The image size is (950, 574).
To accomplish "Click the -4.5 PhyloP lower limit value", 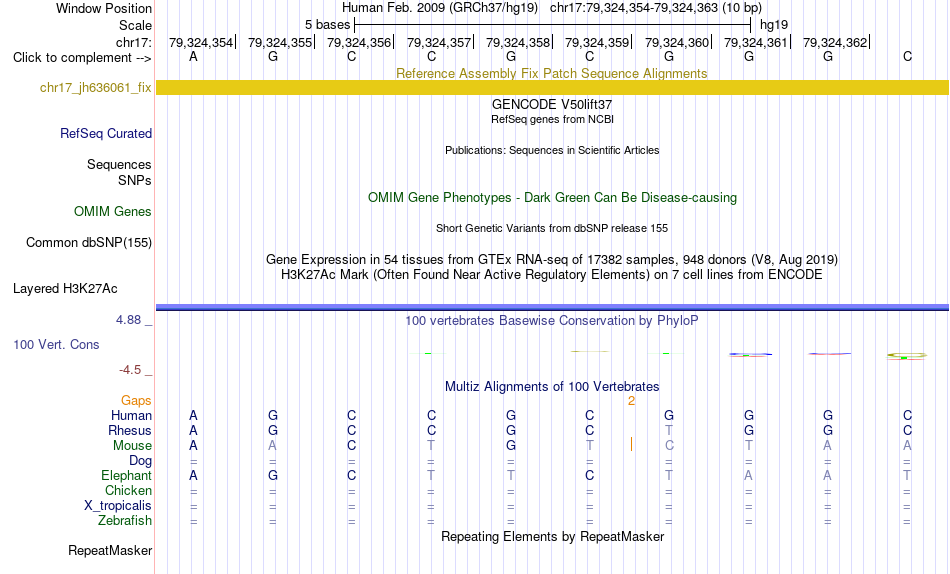I will pos(130,370).
